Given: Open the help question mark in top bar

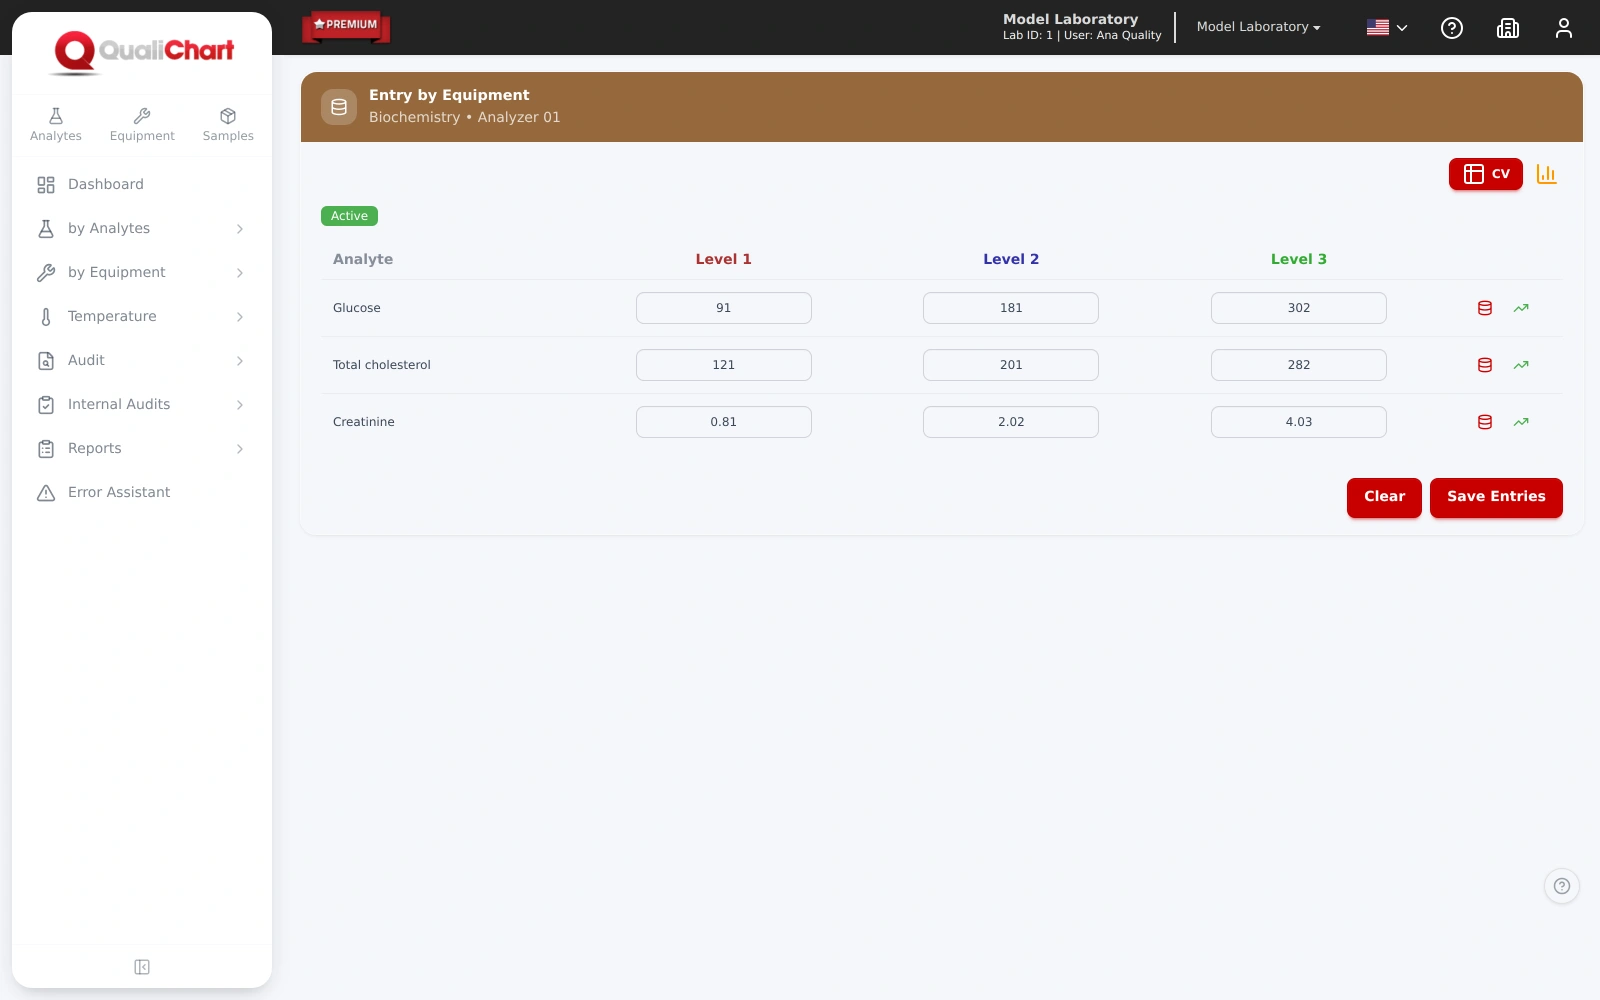Looking at the screenshot, I should click(1452, 28).
